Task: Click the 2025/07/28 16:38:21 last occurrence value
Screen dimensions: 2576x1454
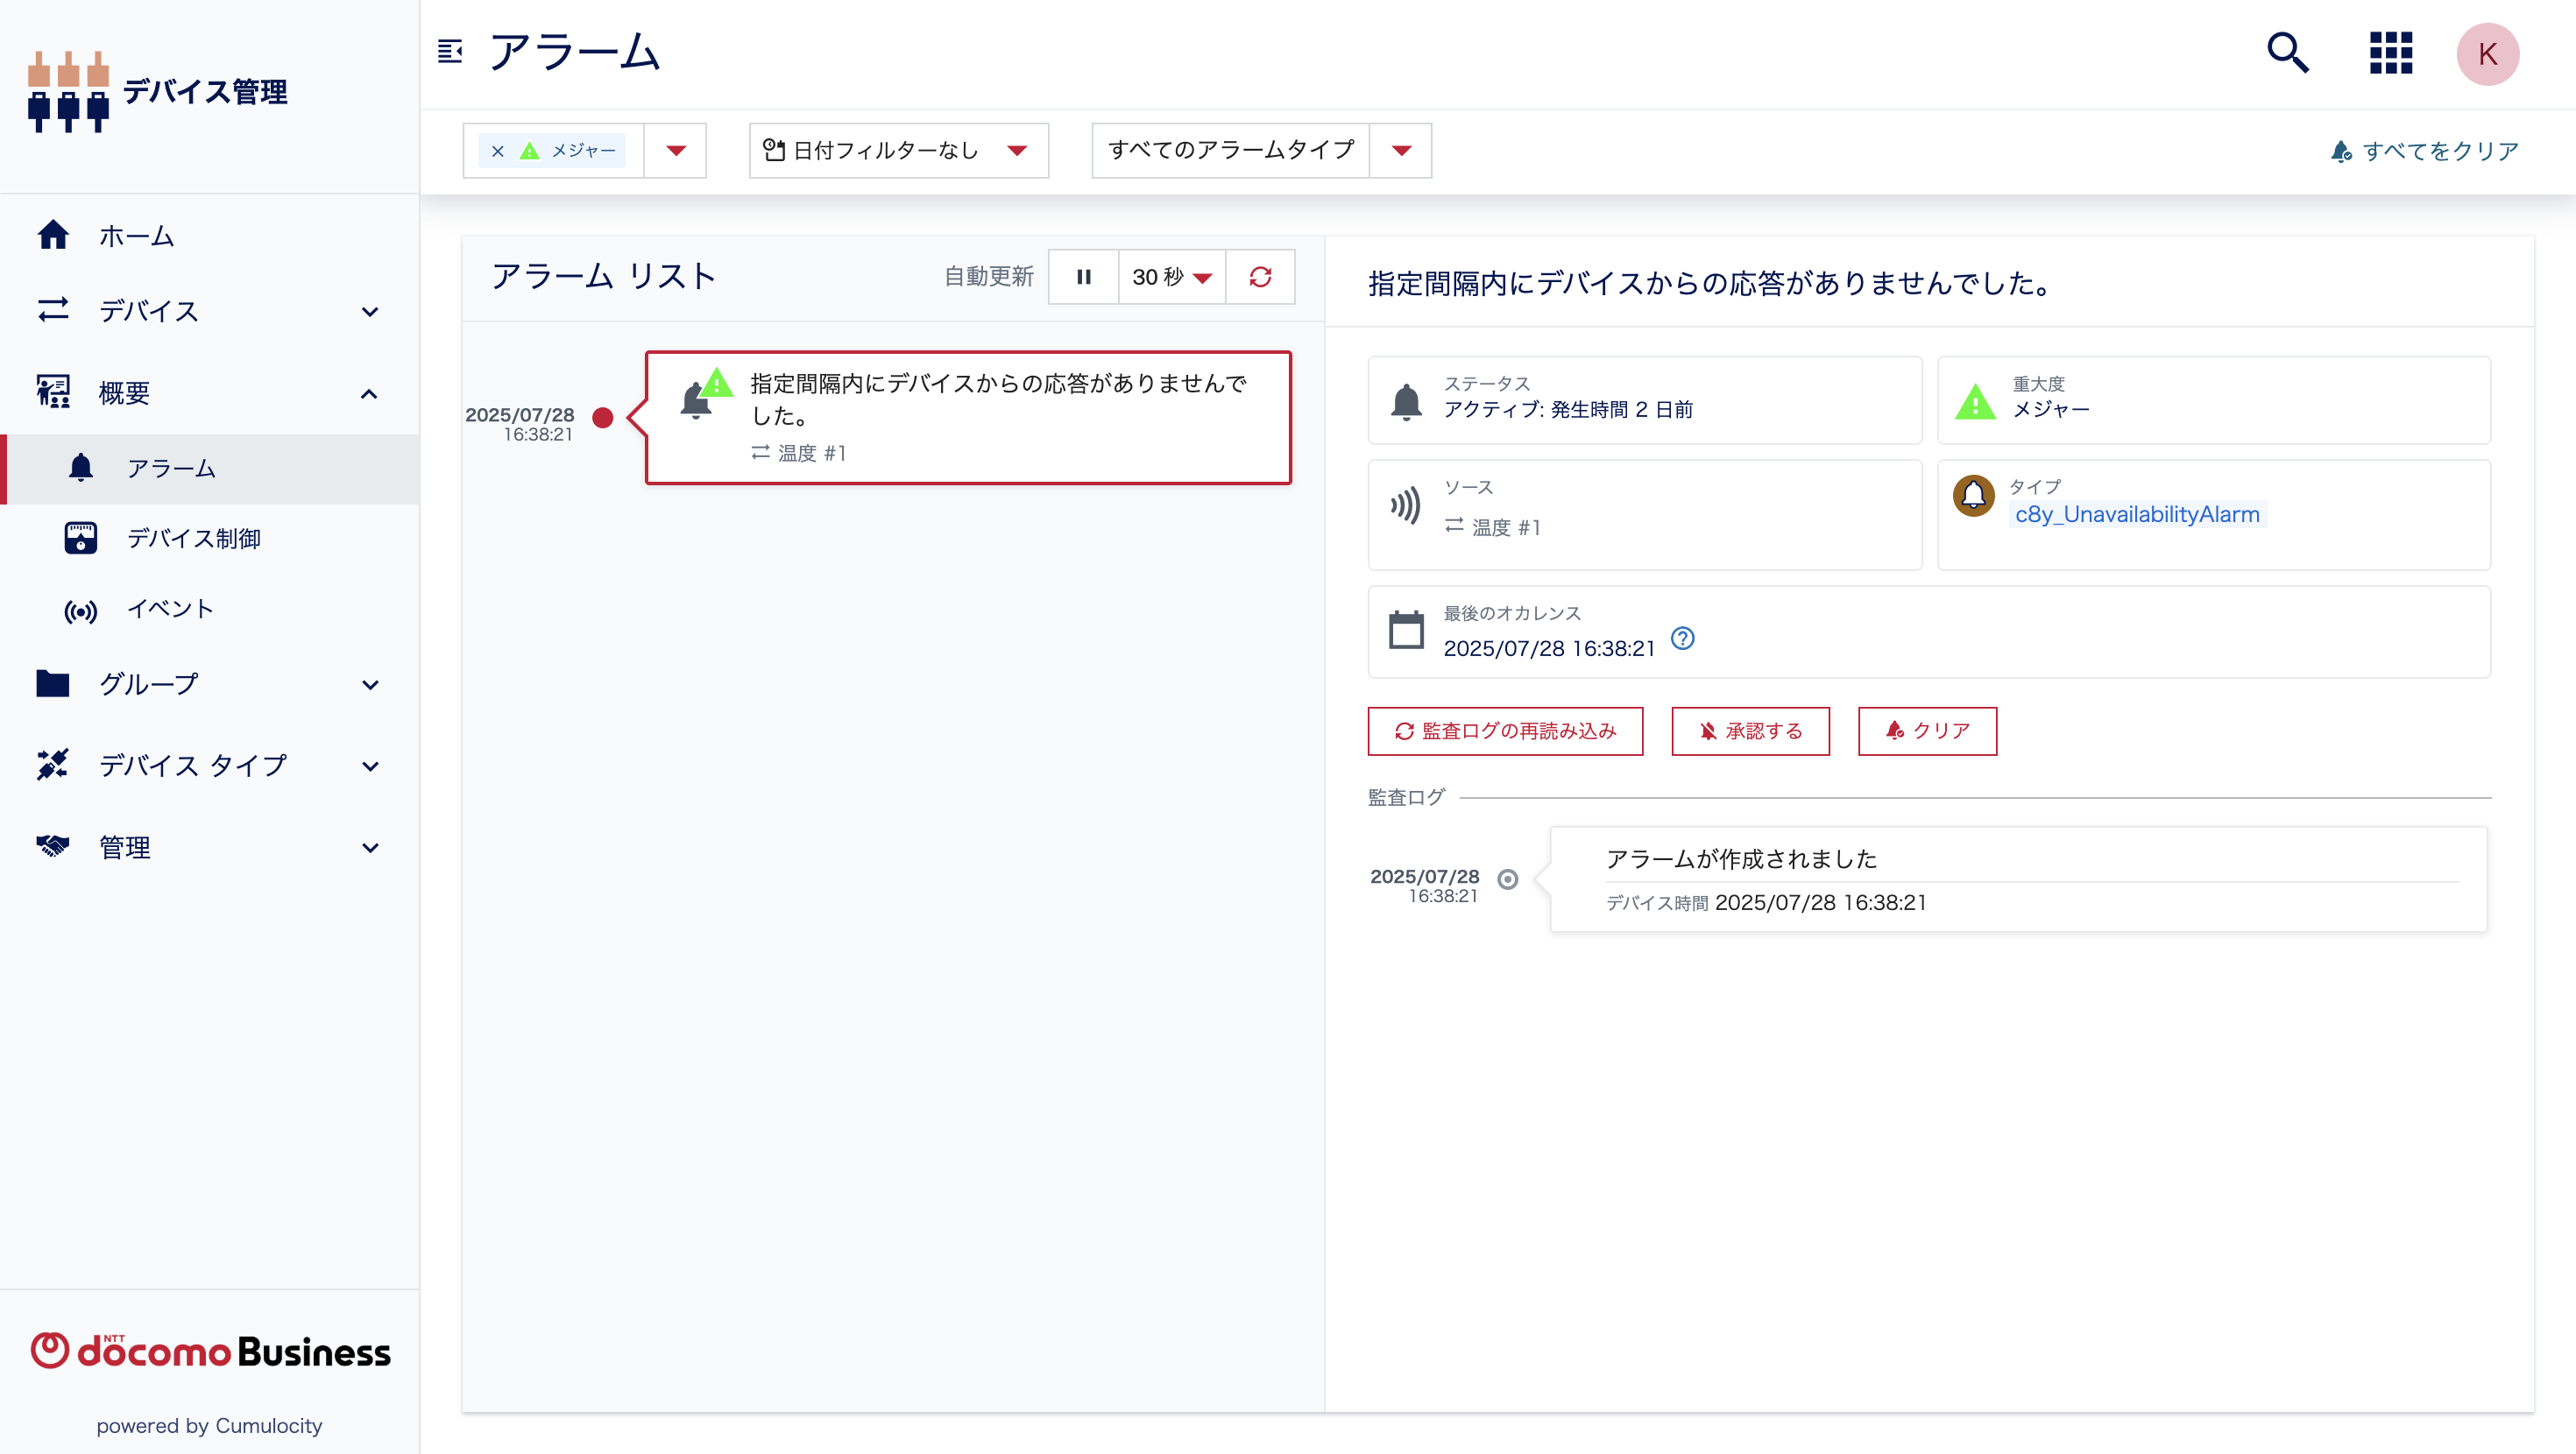Action: 1549,648
